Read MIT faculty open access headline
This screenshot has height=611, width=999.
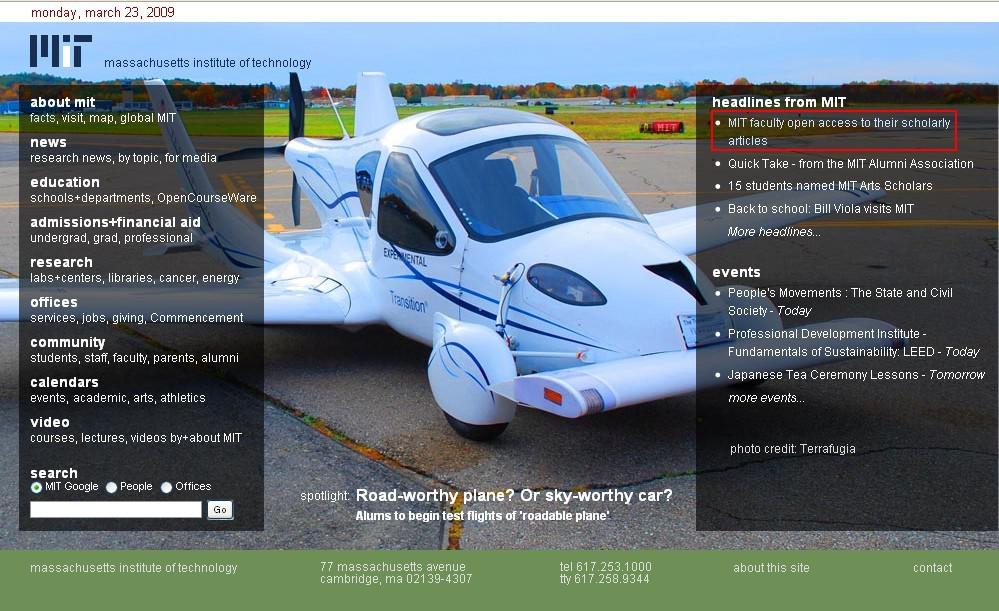click(x=839, y=132)
